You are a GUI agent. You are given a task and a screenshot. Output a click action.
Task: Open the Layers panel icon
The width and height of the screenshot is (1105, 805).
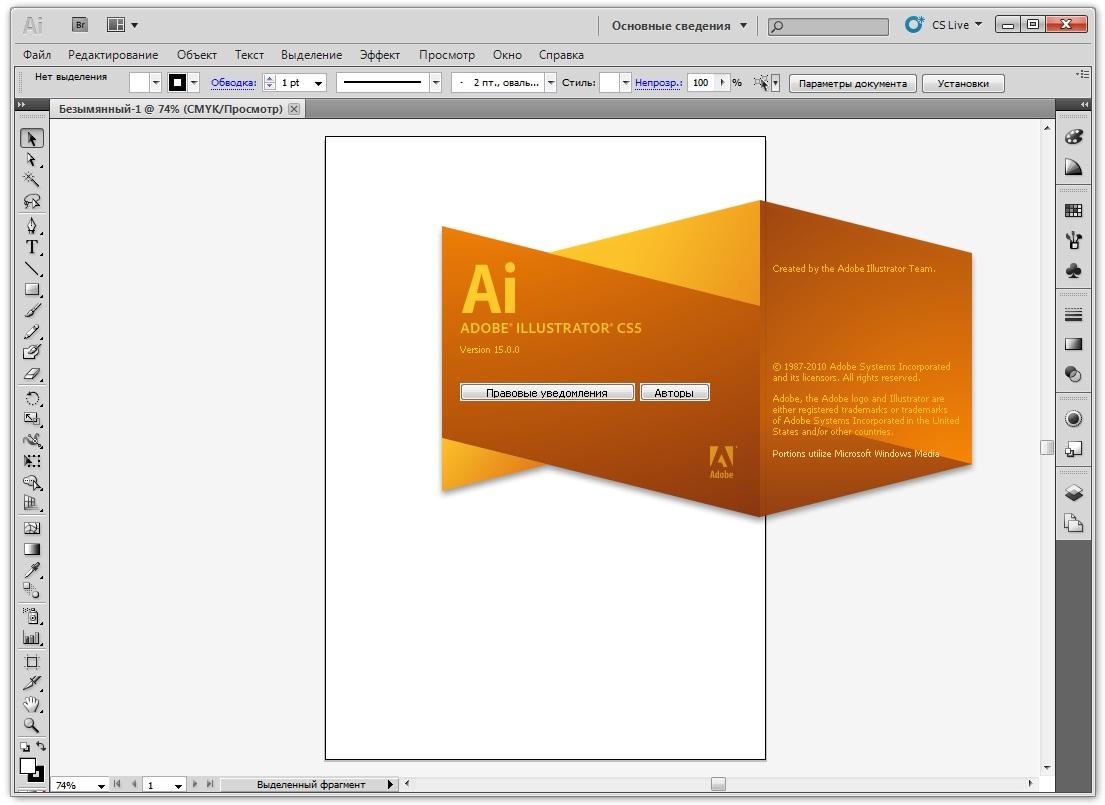(1073, 493)
